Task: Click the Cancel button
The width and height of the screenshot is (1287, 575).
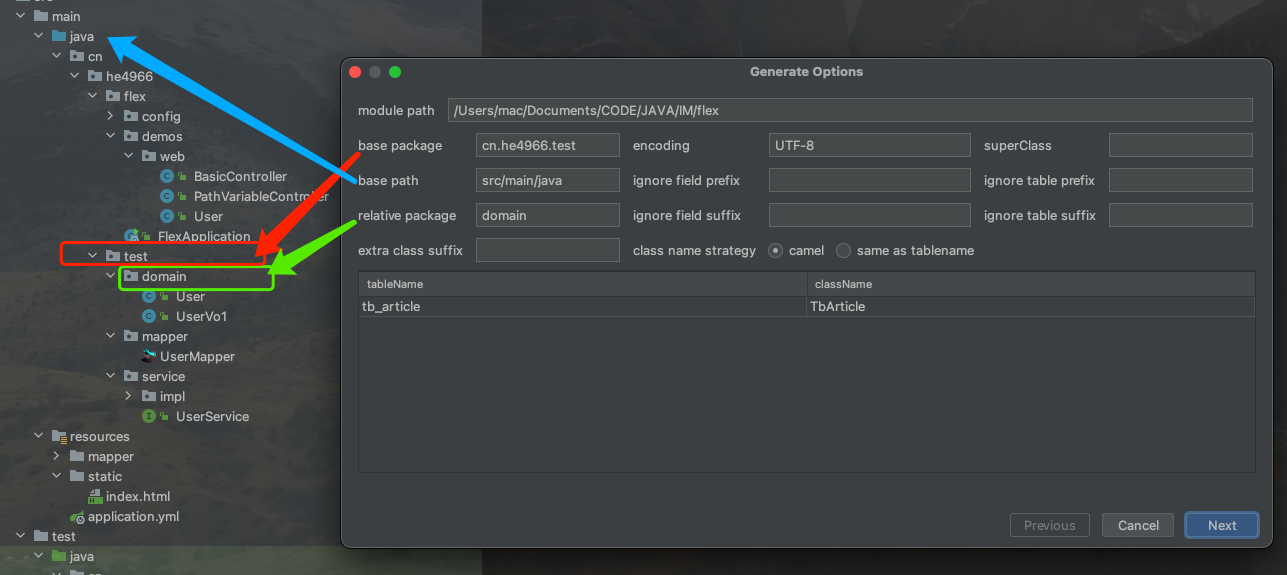Action: point(1138,525)
